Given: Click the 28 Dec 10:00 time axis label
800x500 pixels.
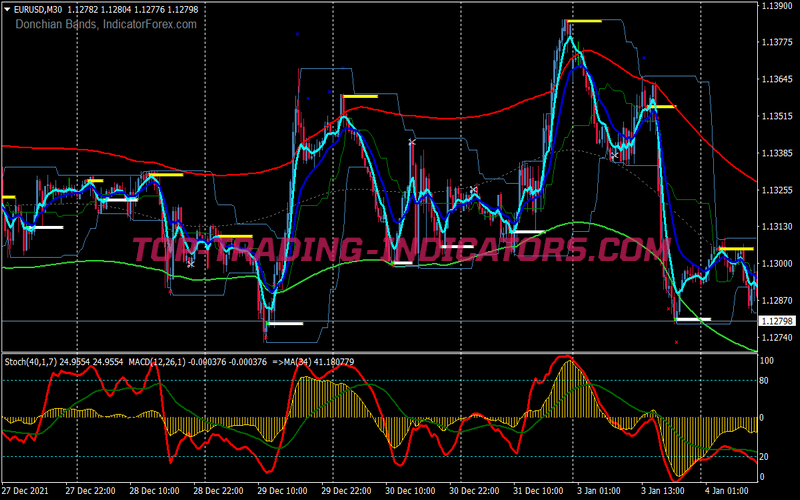Looking at the screenshot, I should (x=154, y=491).
